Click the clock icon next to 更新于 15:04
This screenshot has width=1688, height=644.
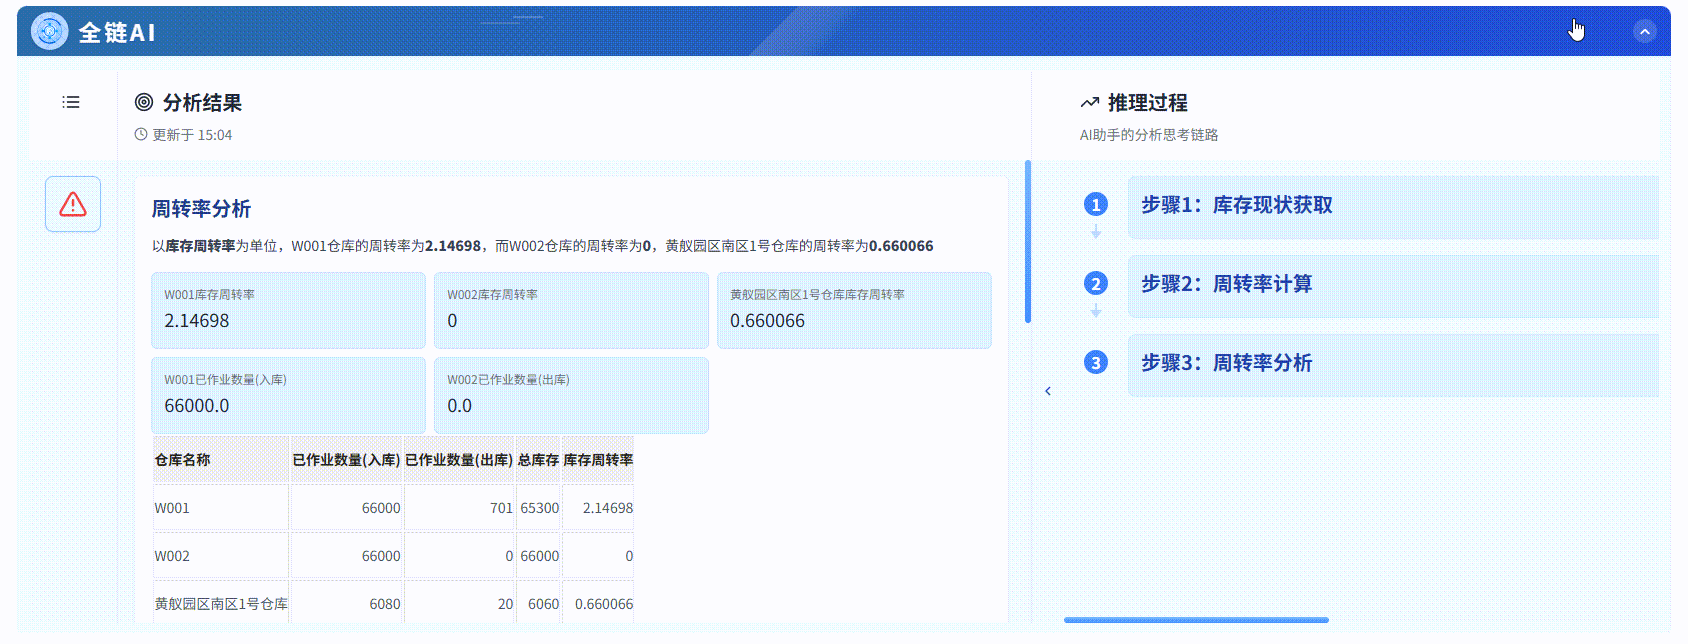[141, 135]
